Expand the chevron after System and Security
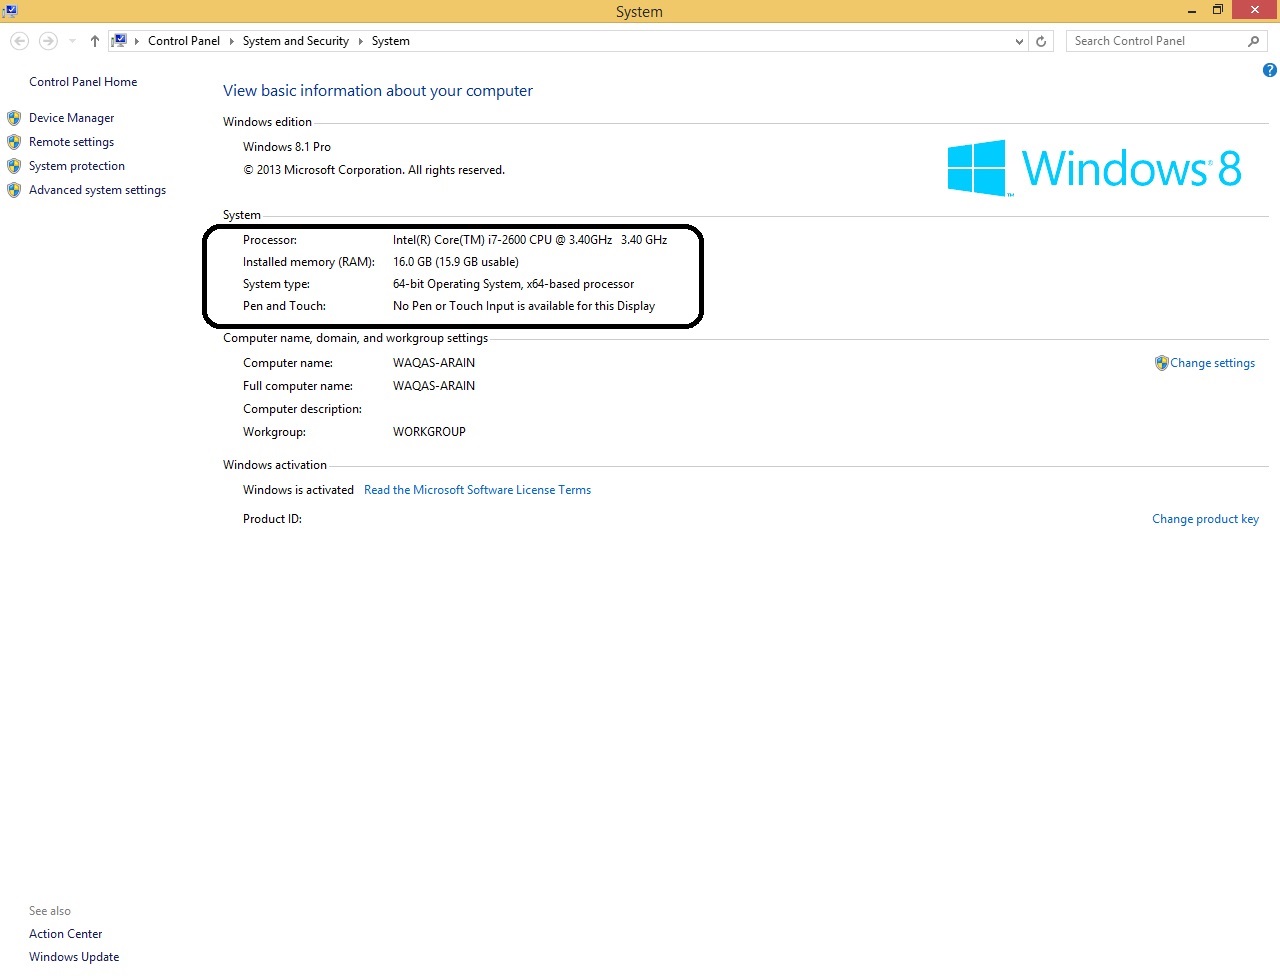The width and height of the screenshot is (1280, 980). 360,41
